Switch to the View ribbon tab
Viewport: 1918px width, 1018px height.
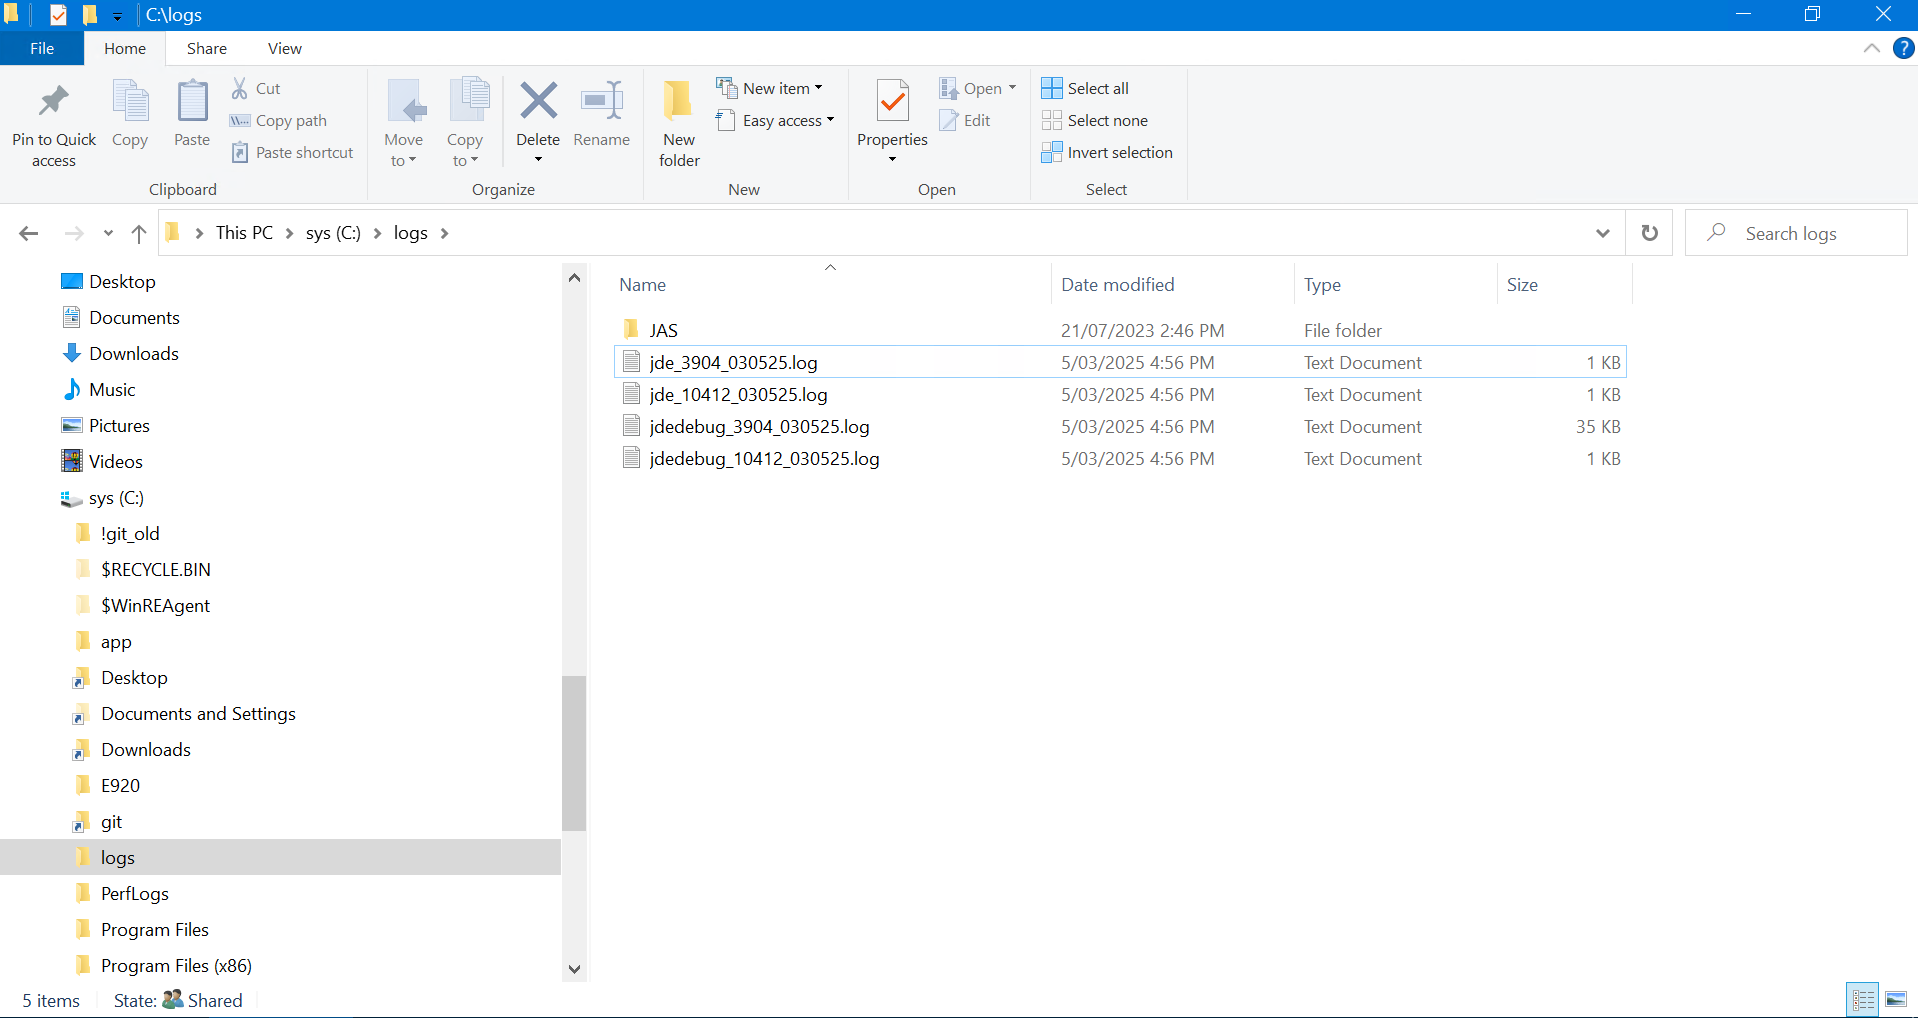coord(284,48)
